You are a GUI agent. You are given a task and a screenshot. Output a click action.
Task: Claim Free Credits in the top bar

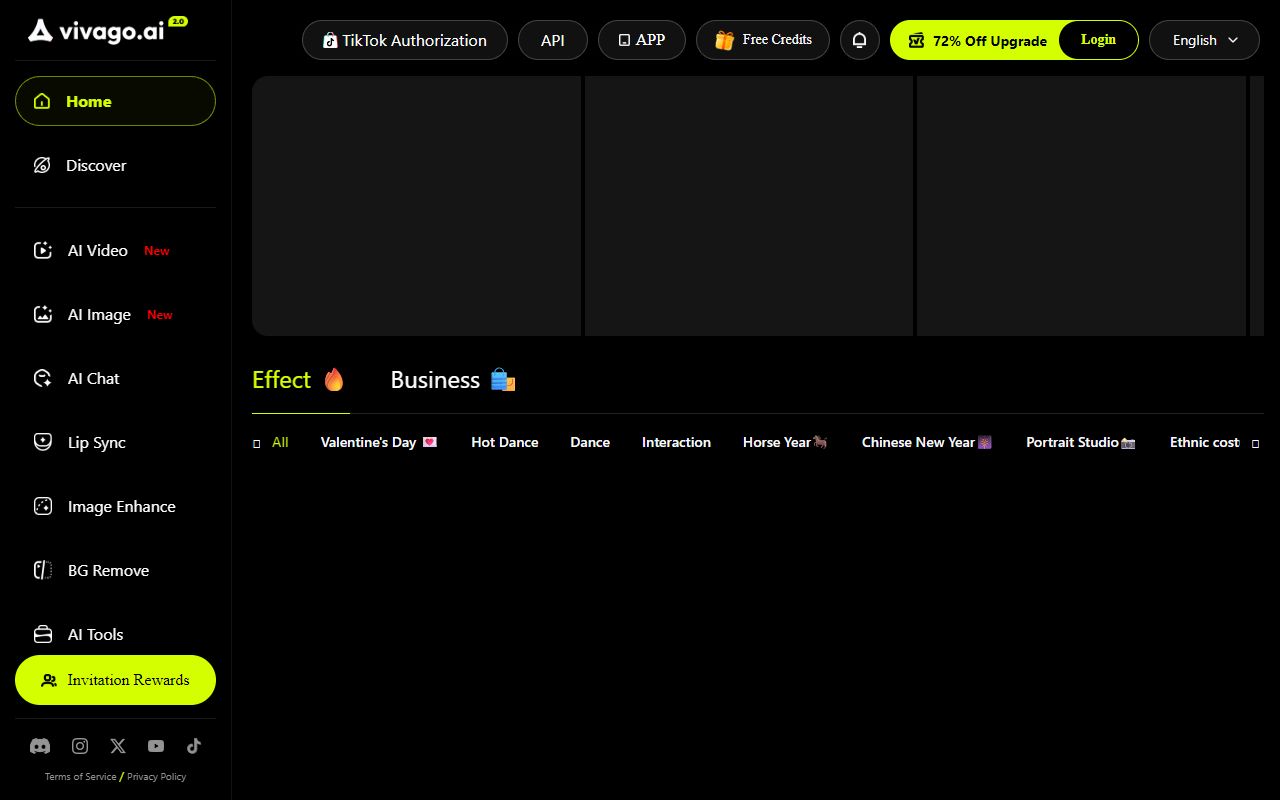pos(763,40)
